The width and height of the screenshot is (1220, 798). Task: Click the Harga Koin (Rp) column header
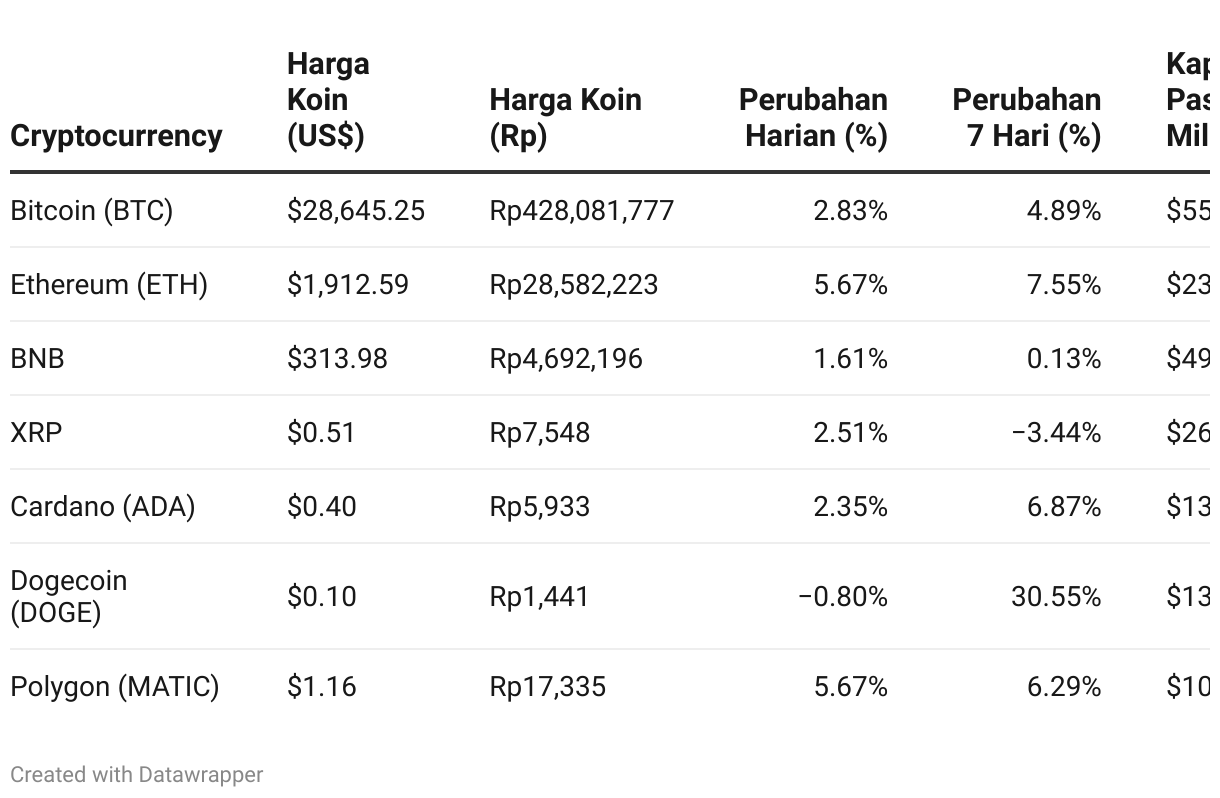565,117
